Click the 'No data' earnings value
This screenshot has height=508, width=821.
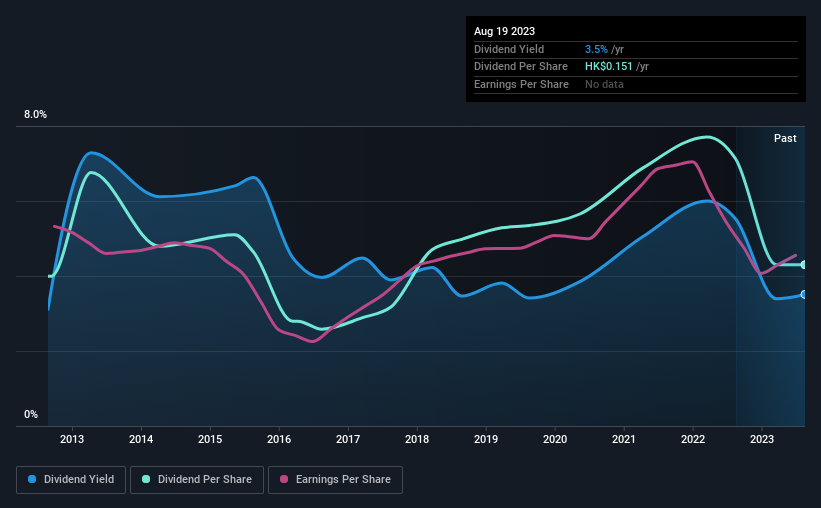pos(604,84)
